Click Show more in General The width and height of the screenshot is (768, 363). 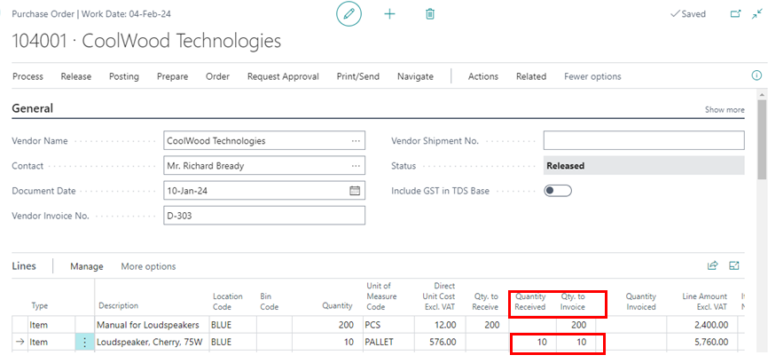[x=724, y=110]
